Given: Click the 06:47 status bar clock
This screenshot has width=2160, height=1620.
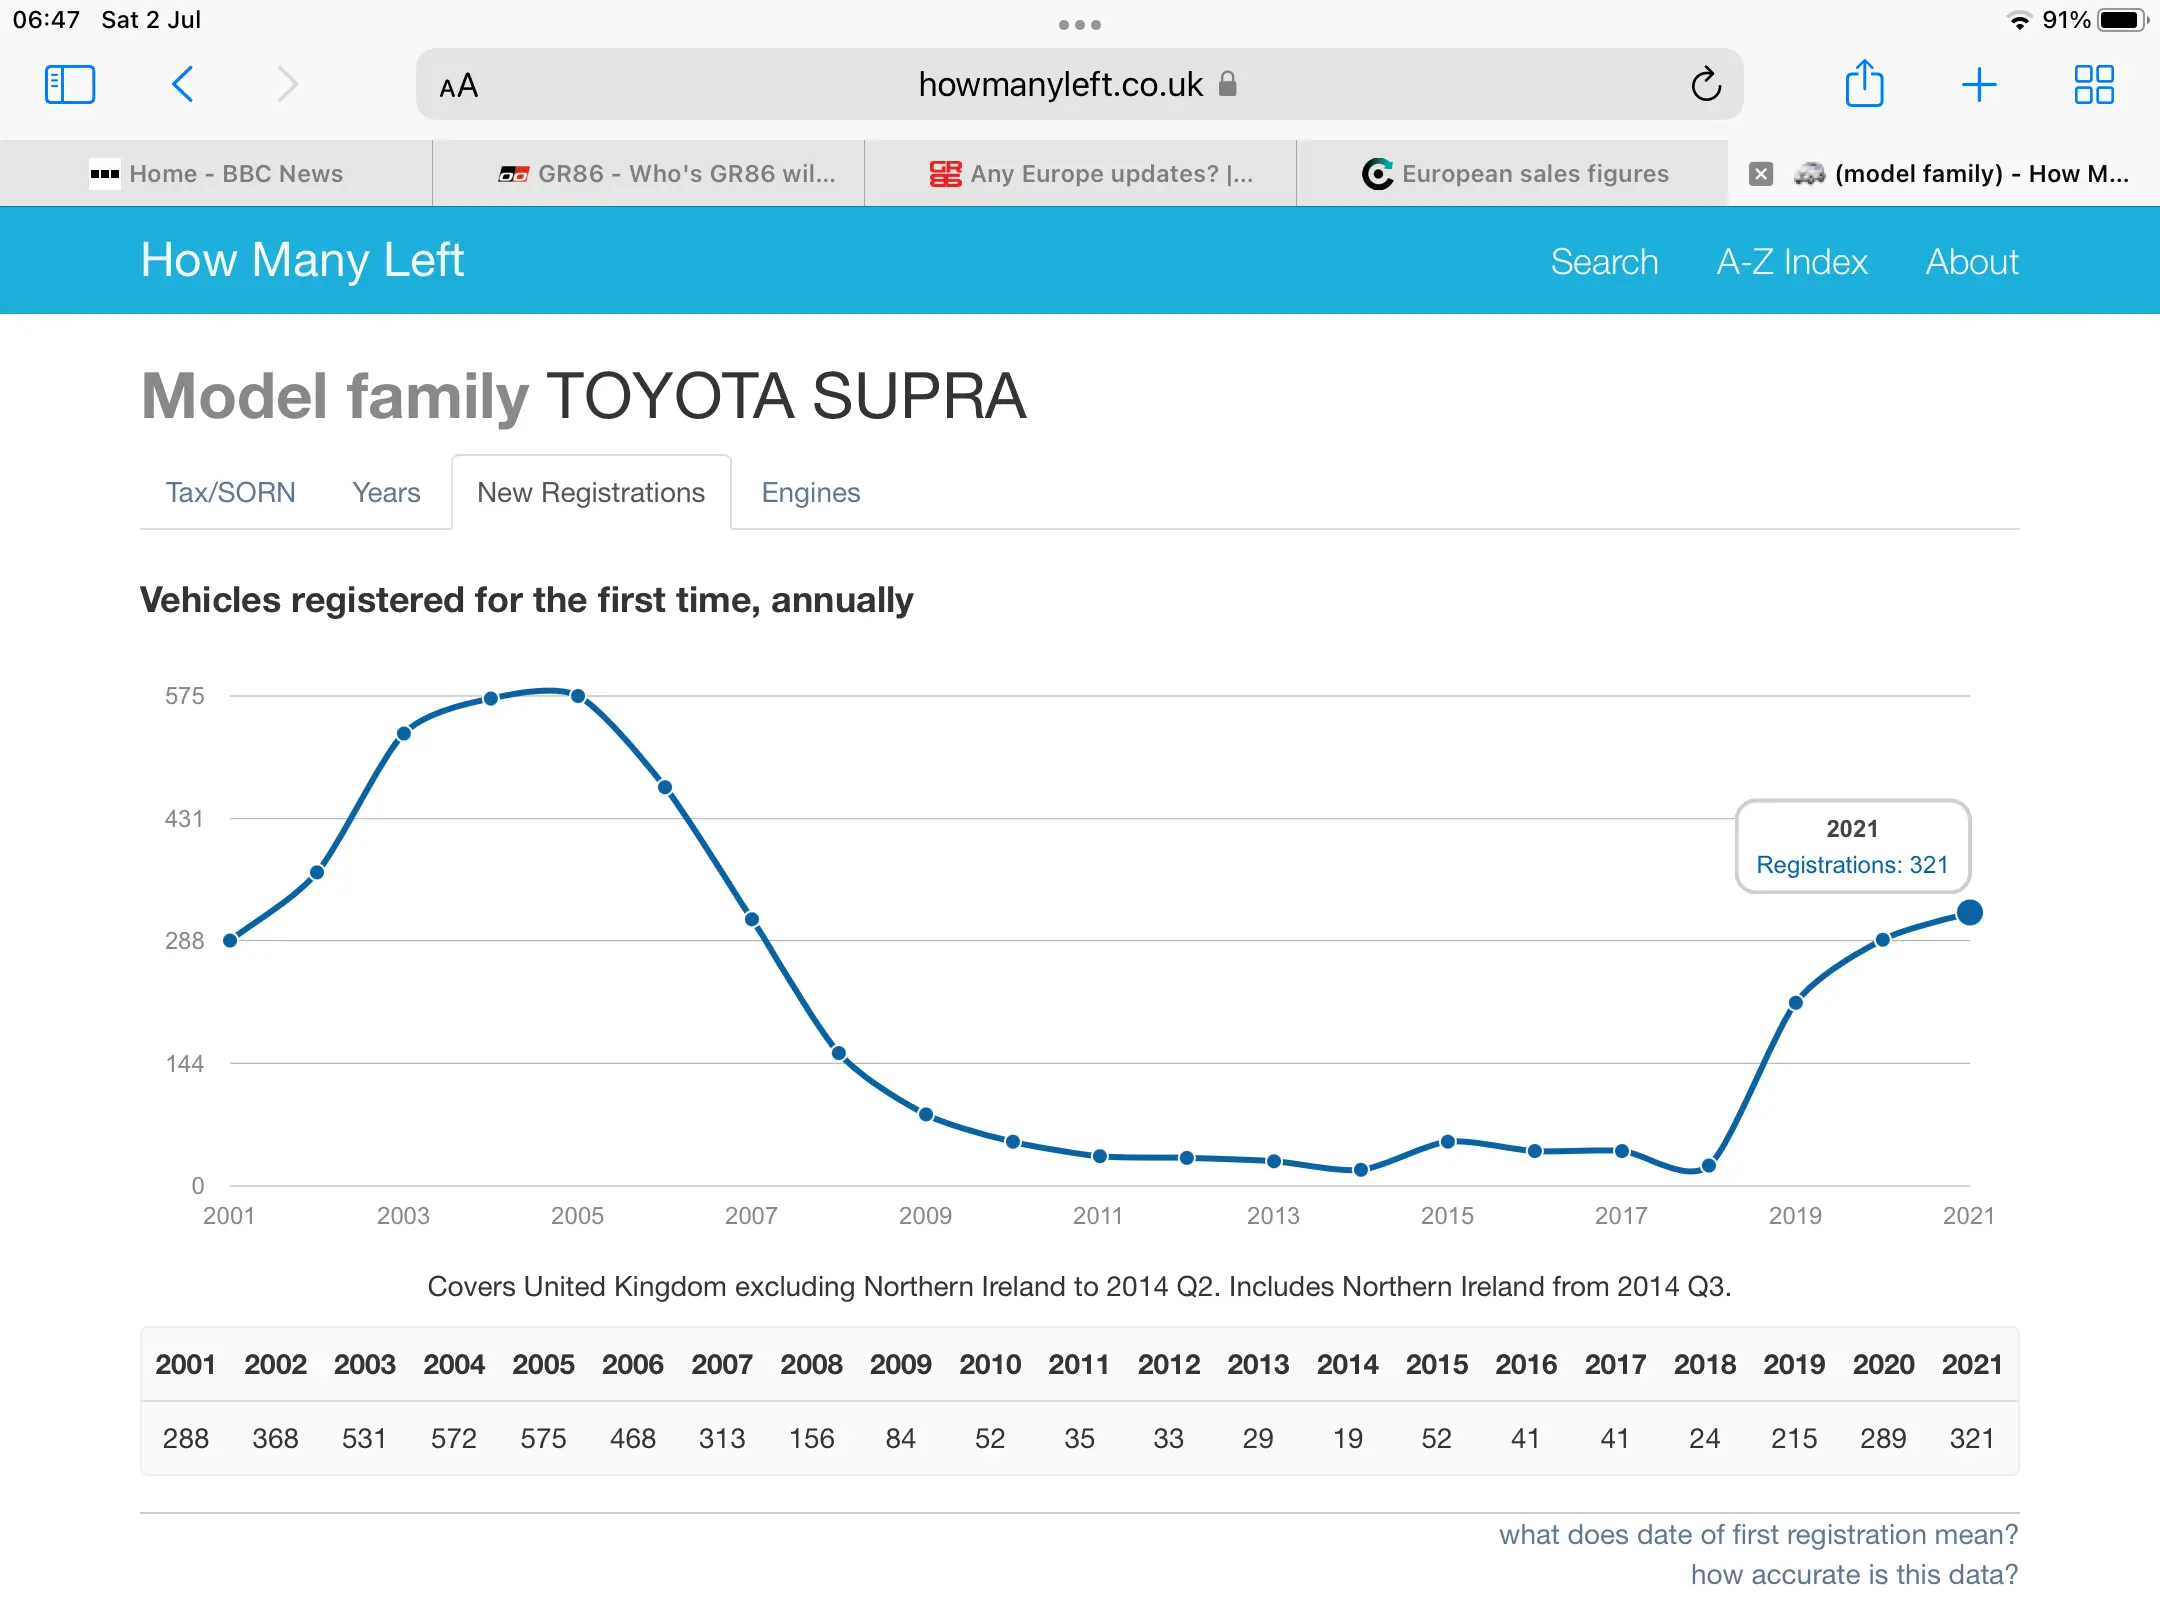Looking at the screenshot, I should click(x=46, y=20).
